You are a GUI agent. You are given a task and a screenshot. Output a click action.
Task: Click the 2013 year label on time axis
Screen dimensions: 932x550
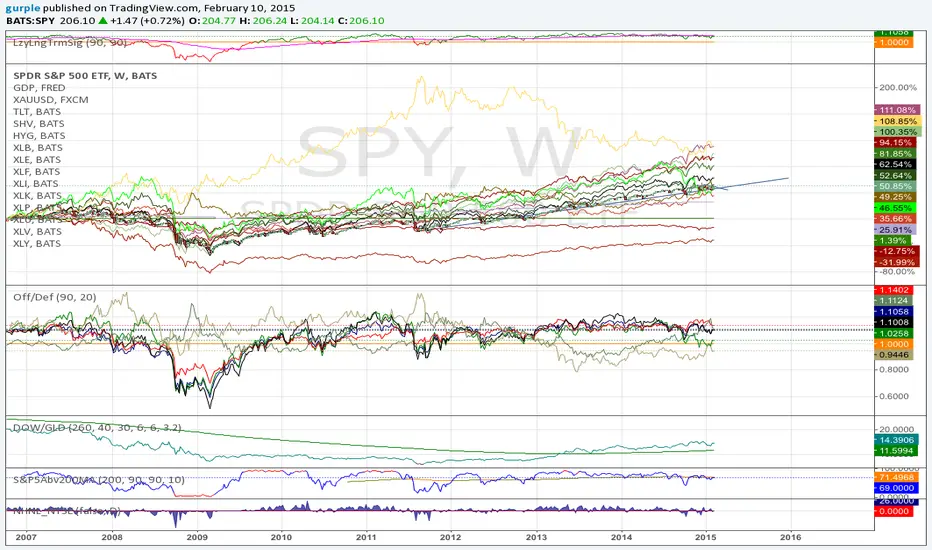[537, 538]
